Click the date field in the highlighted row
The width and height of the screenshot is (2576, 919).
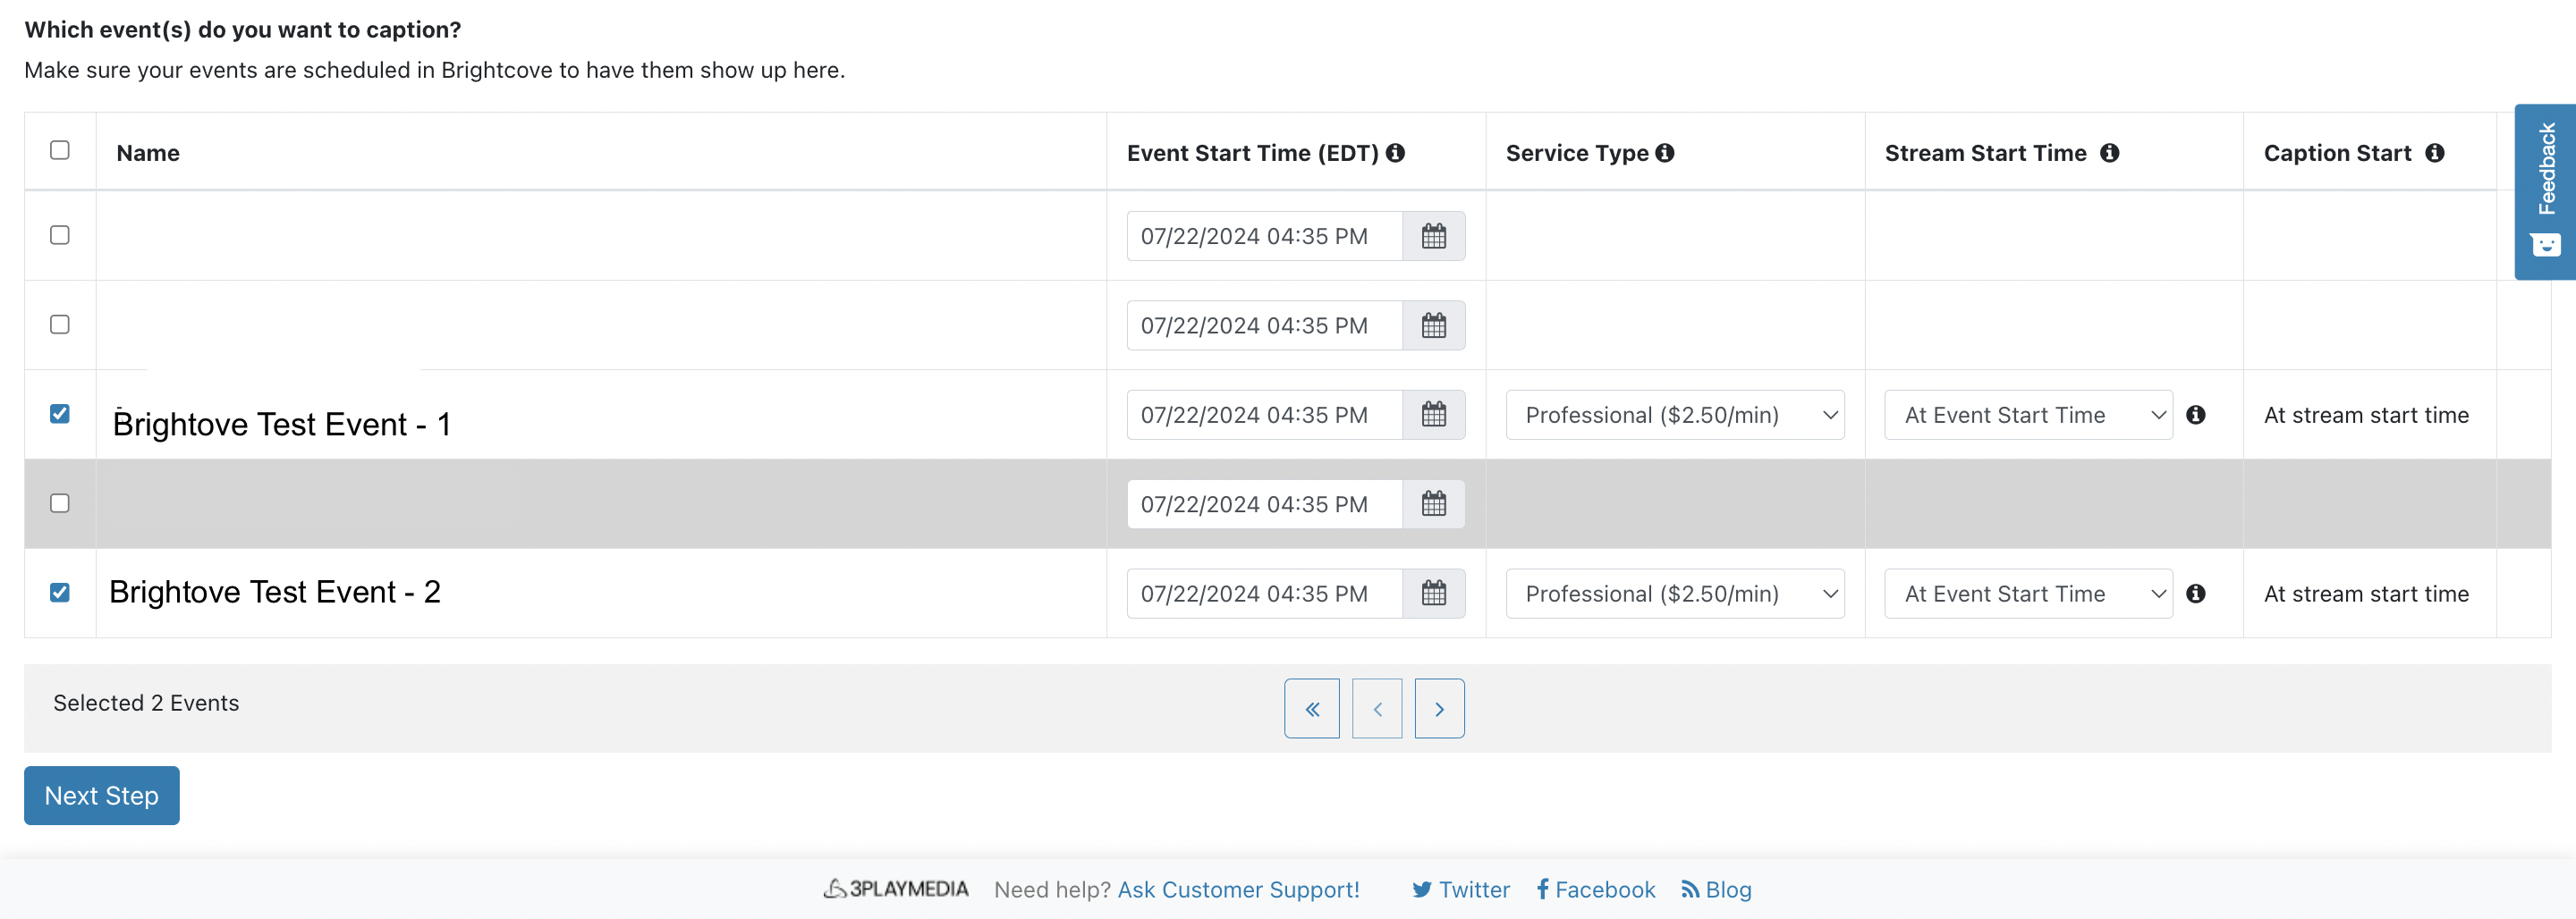(1264, 505)
